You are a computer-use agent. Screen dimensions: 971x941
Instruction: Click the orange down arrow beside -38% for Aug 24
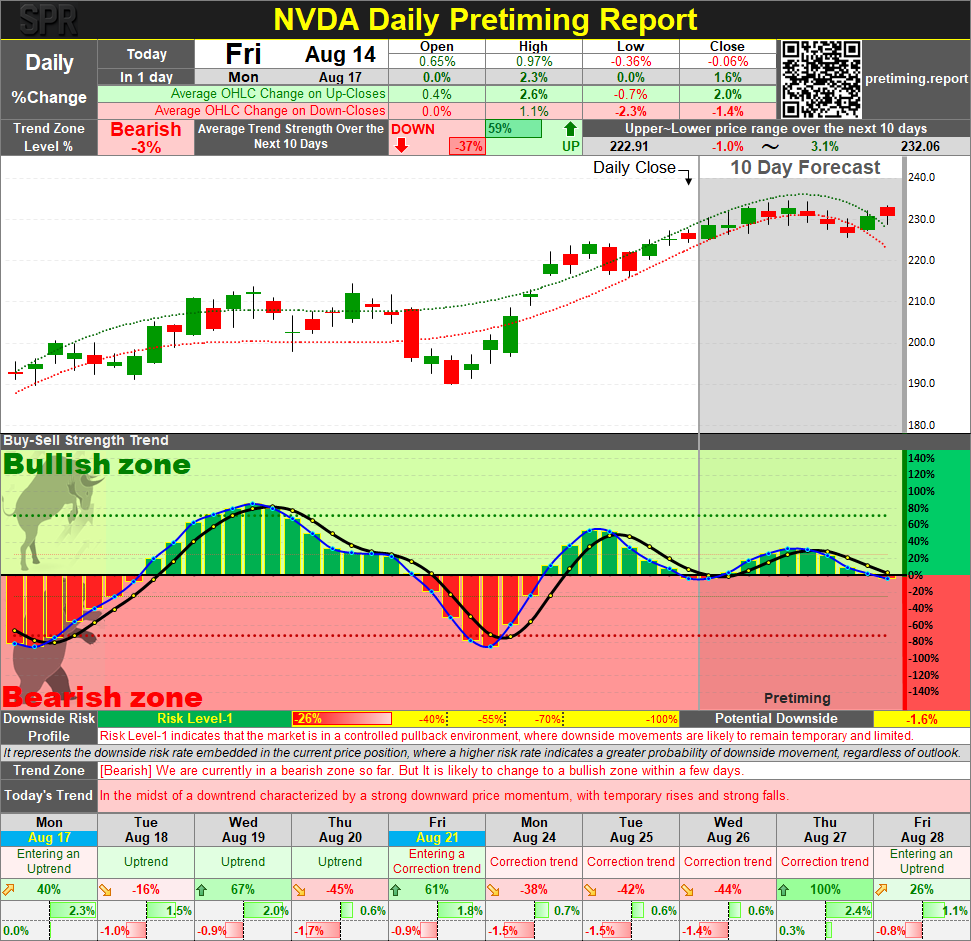pyautogui.click(x=493, y=890)
